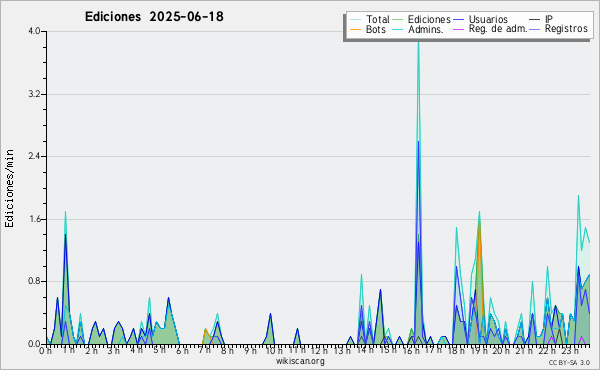Click the 'Admins.' legend entry
This screenshot has height=370, width=600.
(426, 29)
